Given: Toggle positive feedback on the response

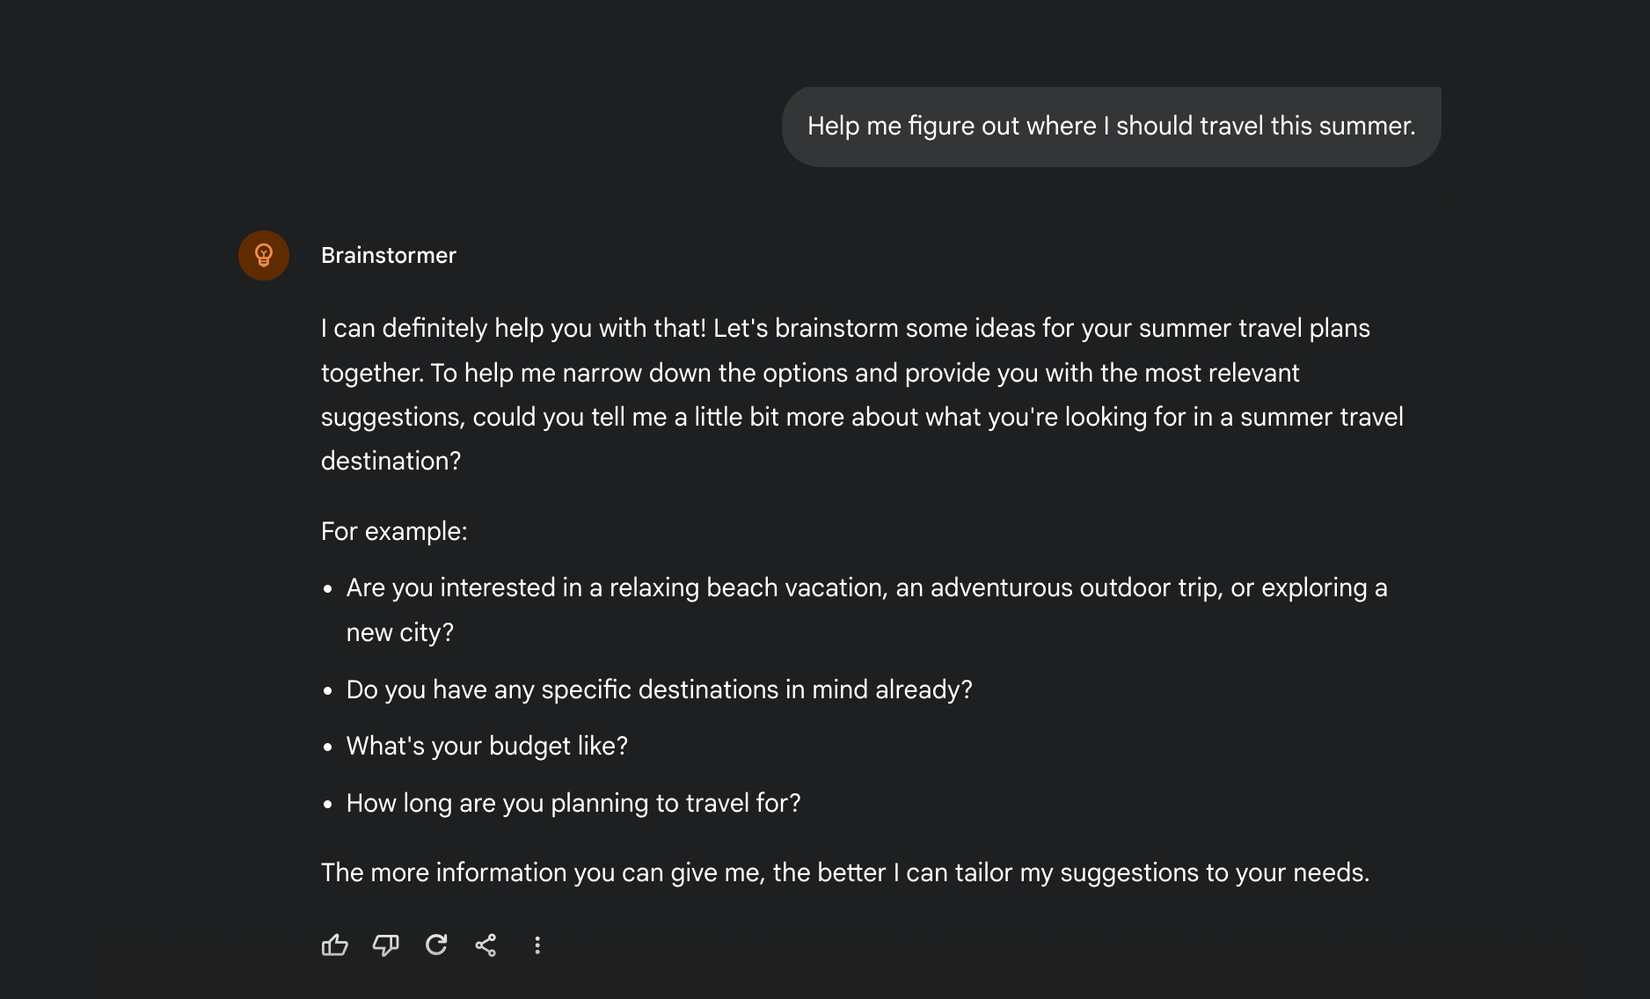Looking at the screenshot, I should point(334,945).
